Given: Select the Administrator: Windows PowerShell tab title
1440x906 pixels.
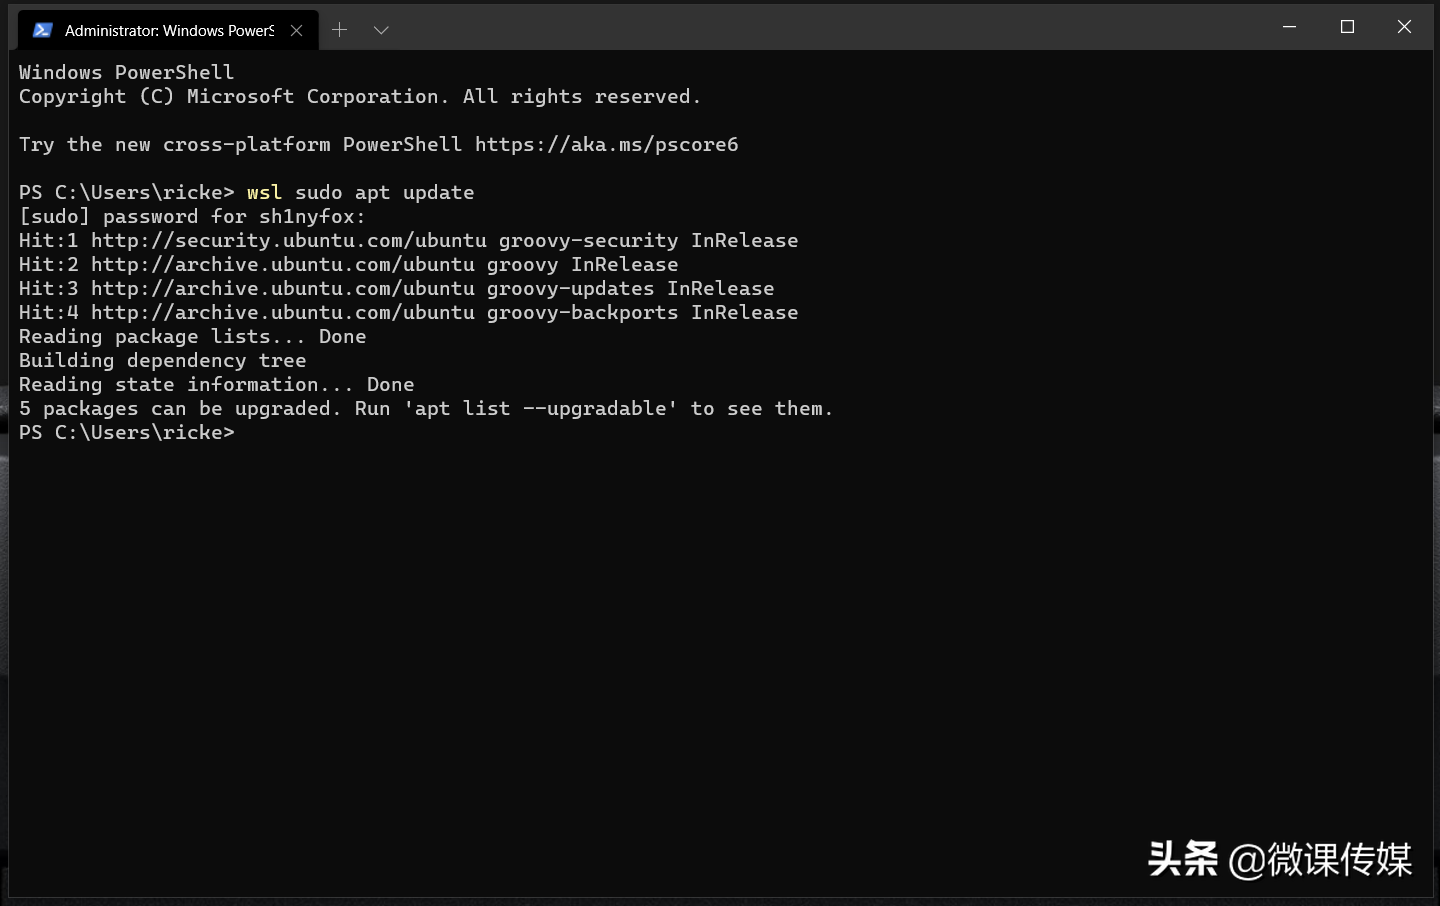Looking at the screenshot, I should (x=169, y=31).
